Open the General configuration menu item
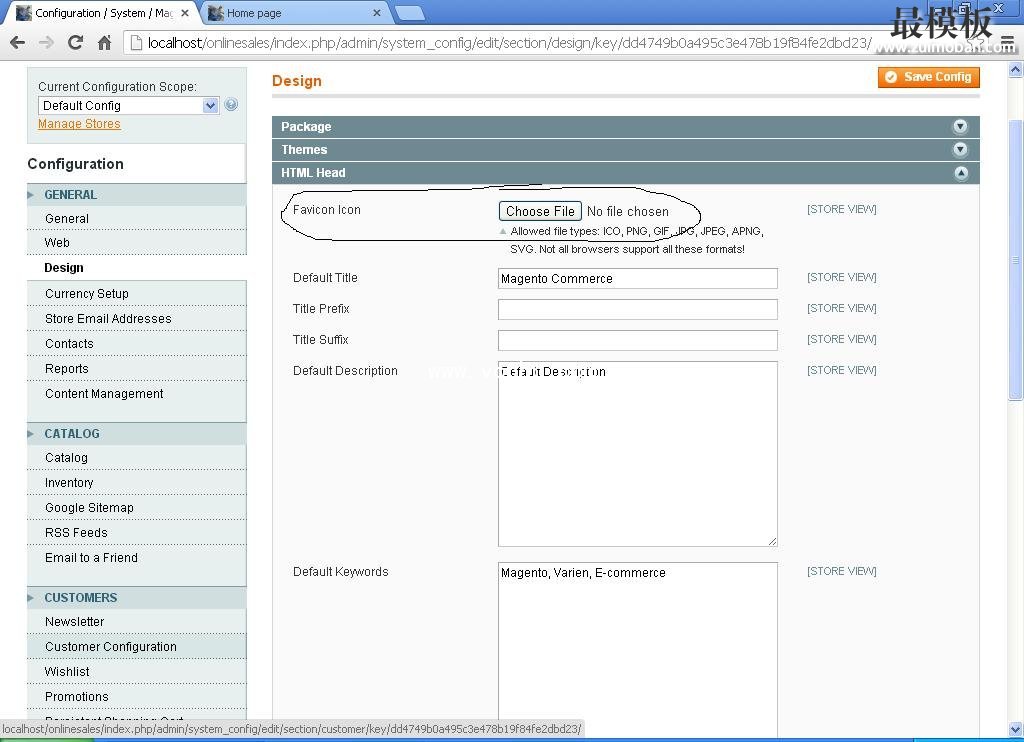The image size is (1024, 742). [136, 219]
